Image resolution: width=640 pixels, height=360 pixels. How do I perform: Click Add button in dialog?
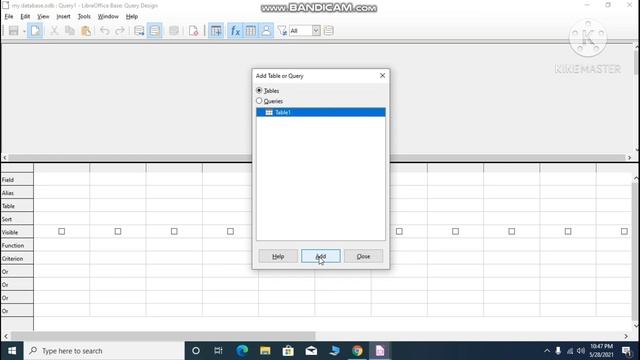(x=321, y=256)
